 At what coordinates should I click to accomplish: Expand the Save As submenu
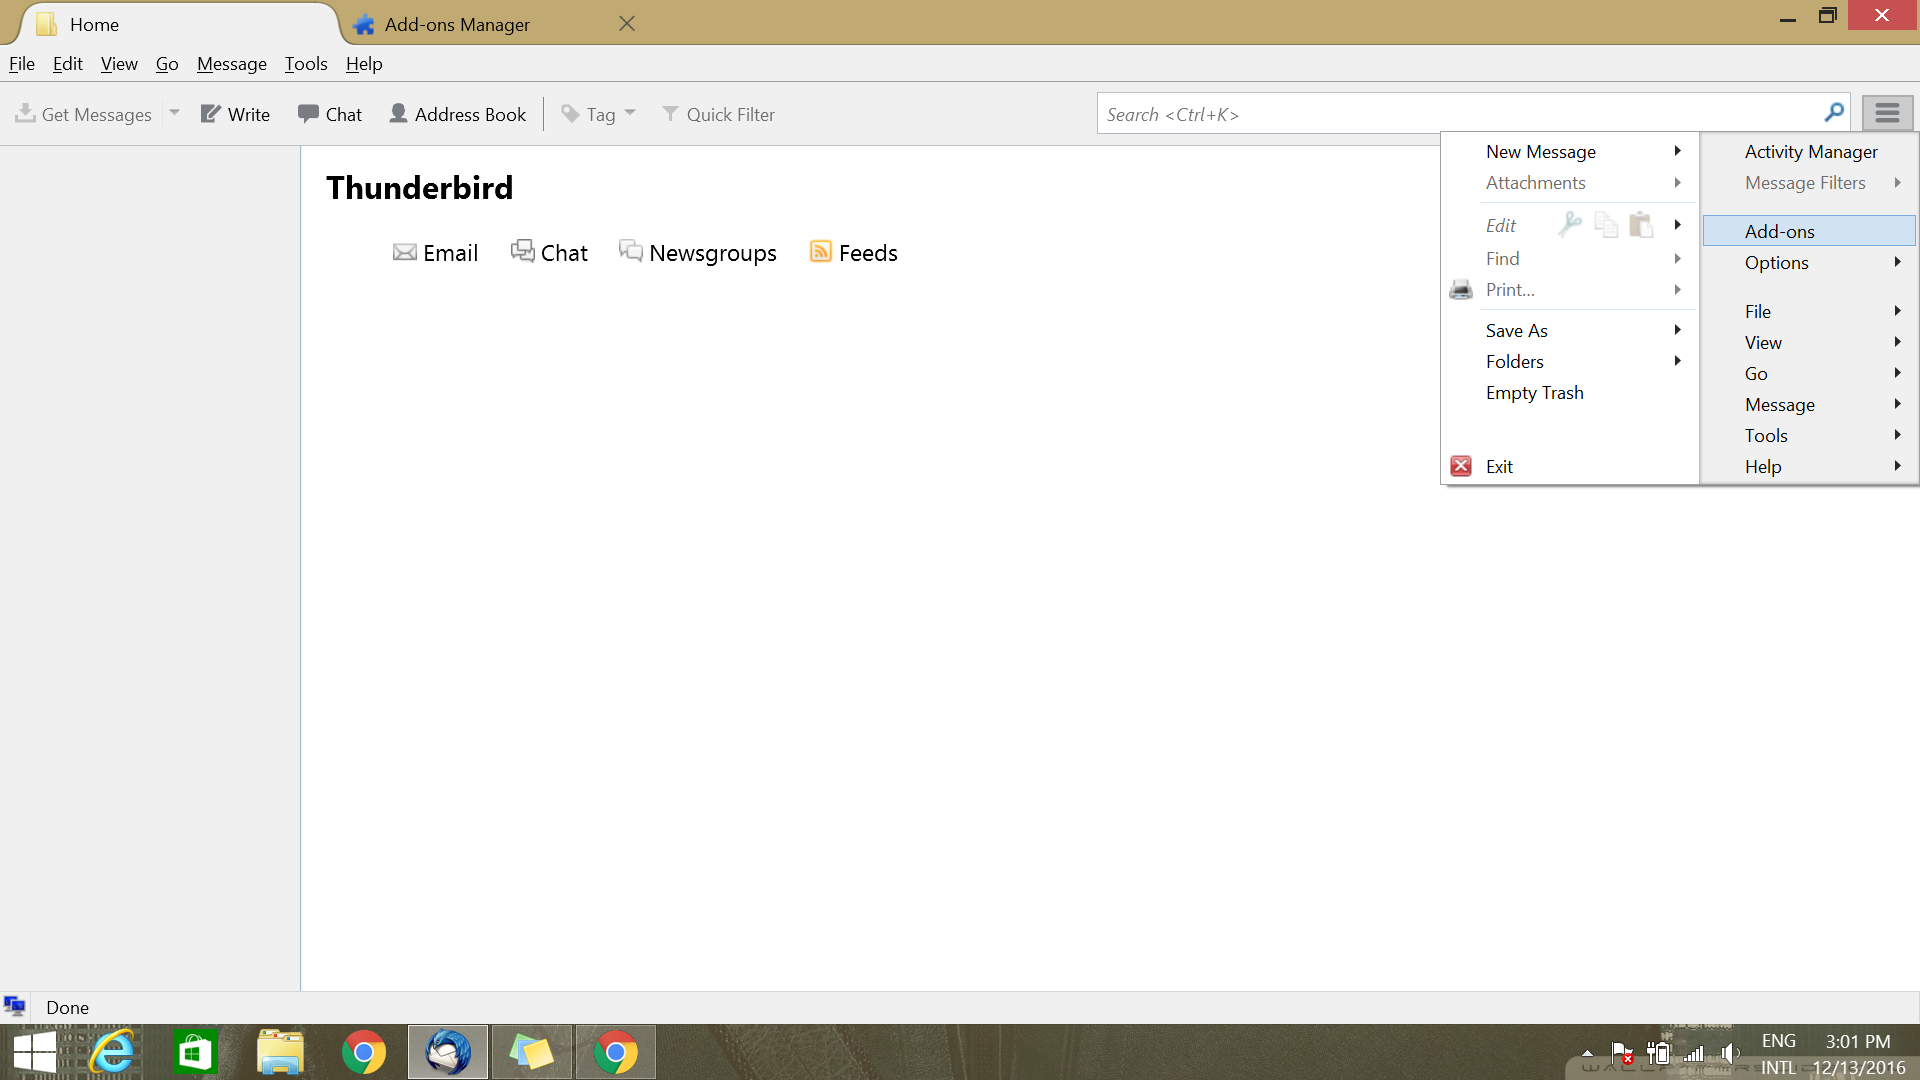point(1570,330)
